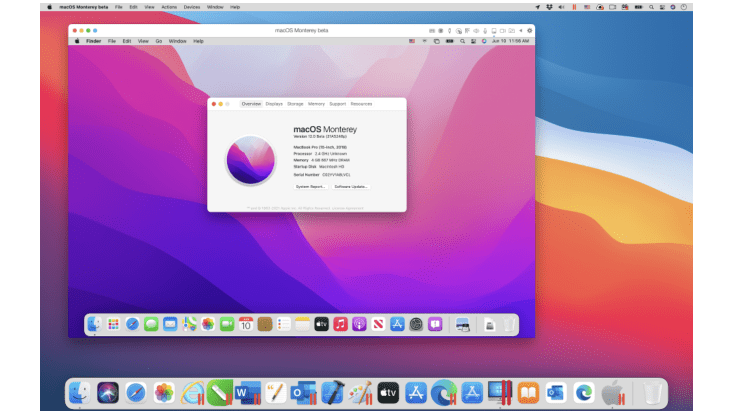Open the License Agreement link
The width and height of the screenshot is (735, 413).
347,208
